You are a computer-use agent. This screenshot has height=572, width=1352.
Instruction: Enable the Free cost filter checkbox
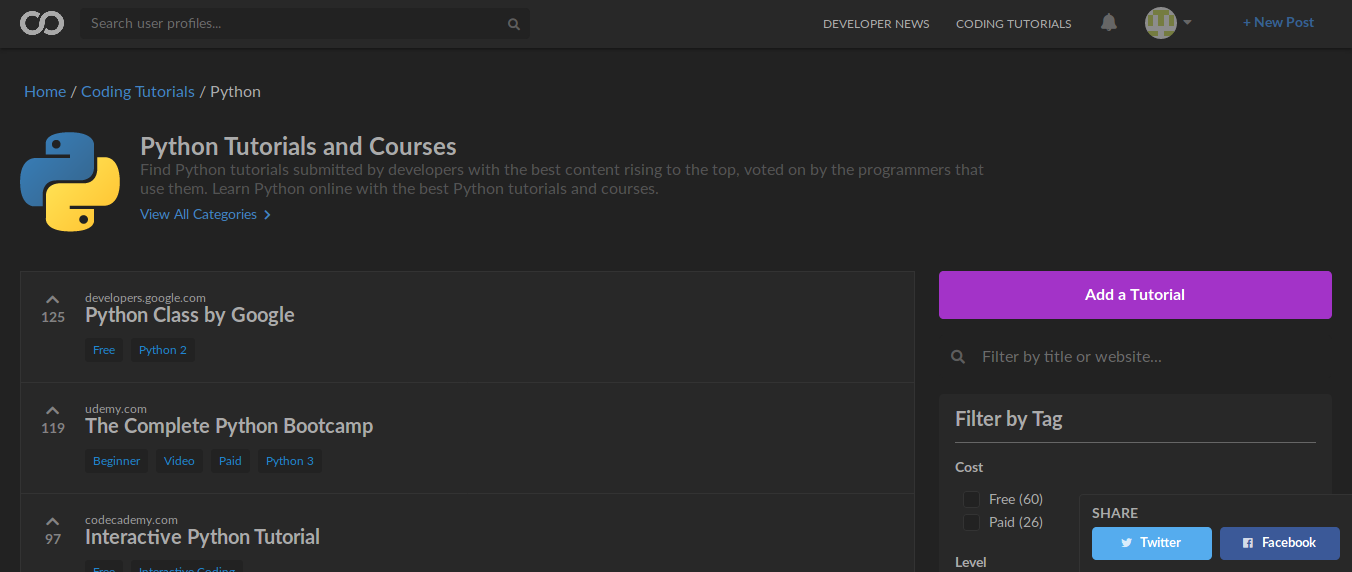[971, 499]
